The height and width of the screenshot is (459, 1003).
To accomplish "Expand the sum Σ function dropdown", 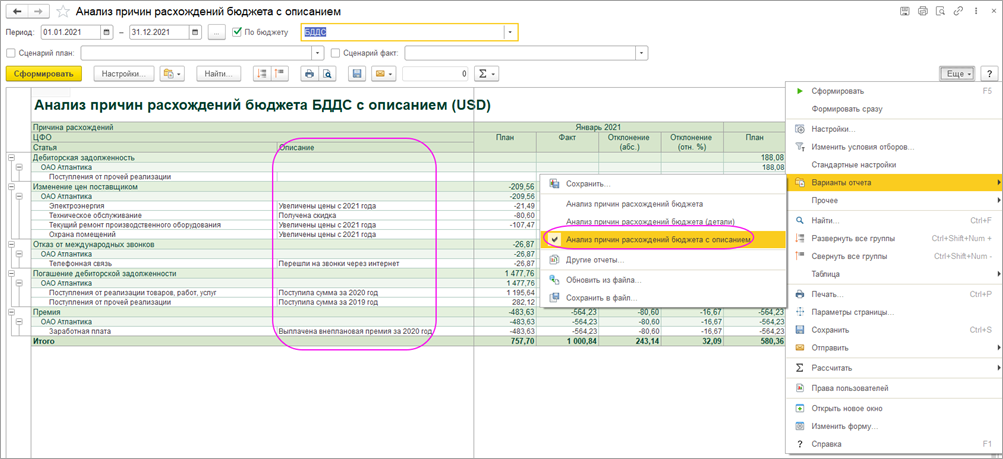I will [x=486, y=74].
